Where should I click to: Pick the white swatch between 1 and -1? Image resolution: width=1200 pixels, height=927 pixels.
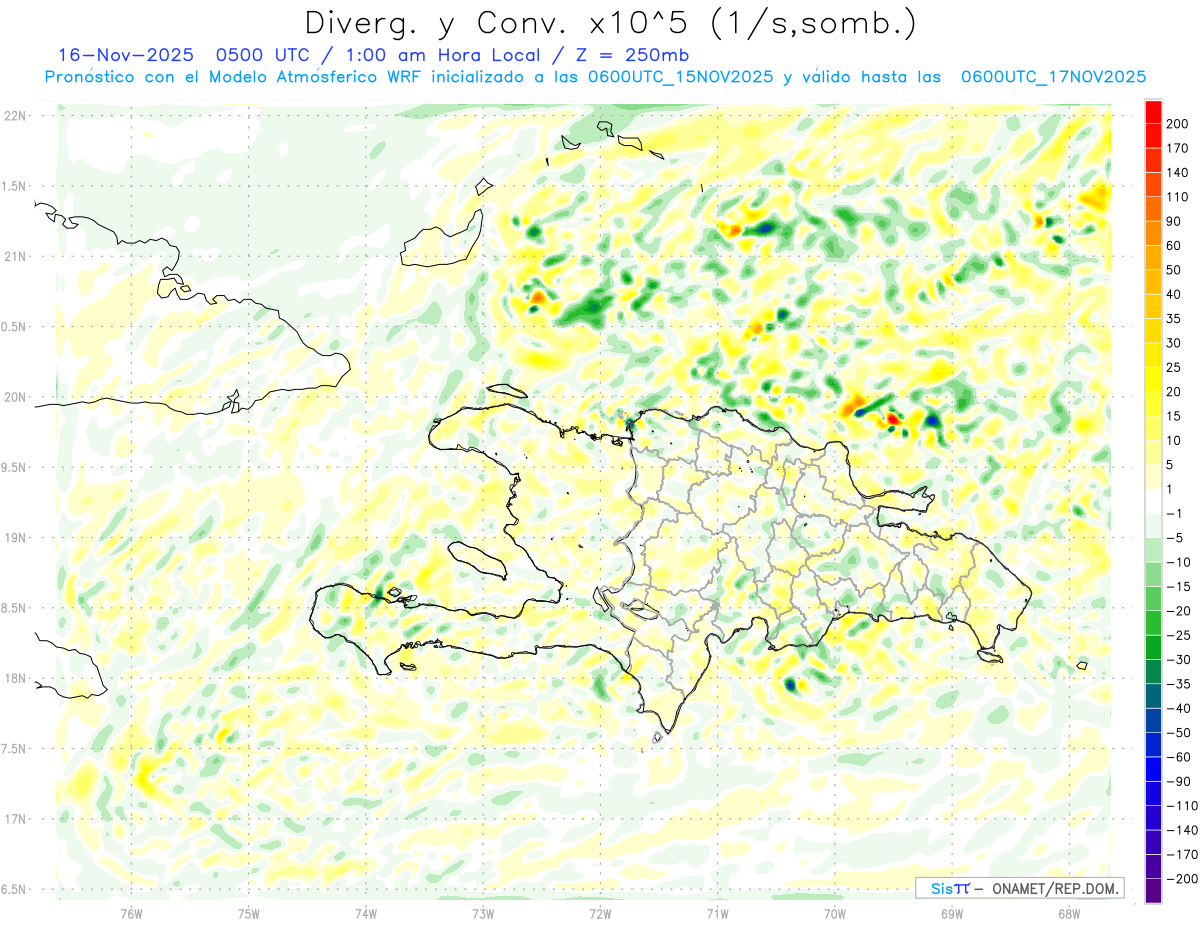click(1153, 501)
